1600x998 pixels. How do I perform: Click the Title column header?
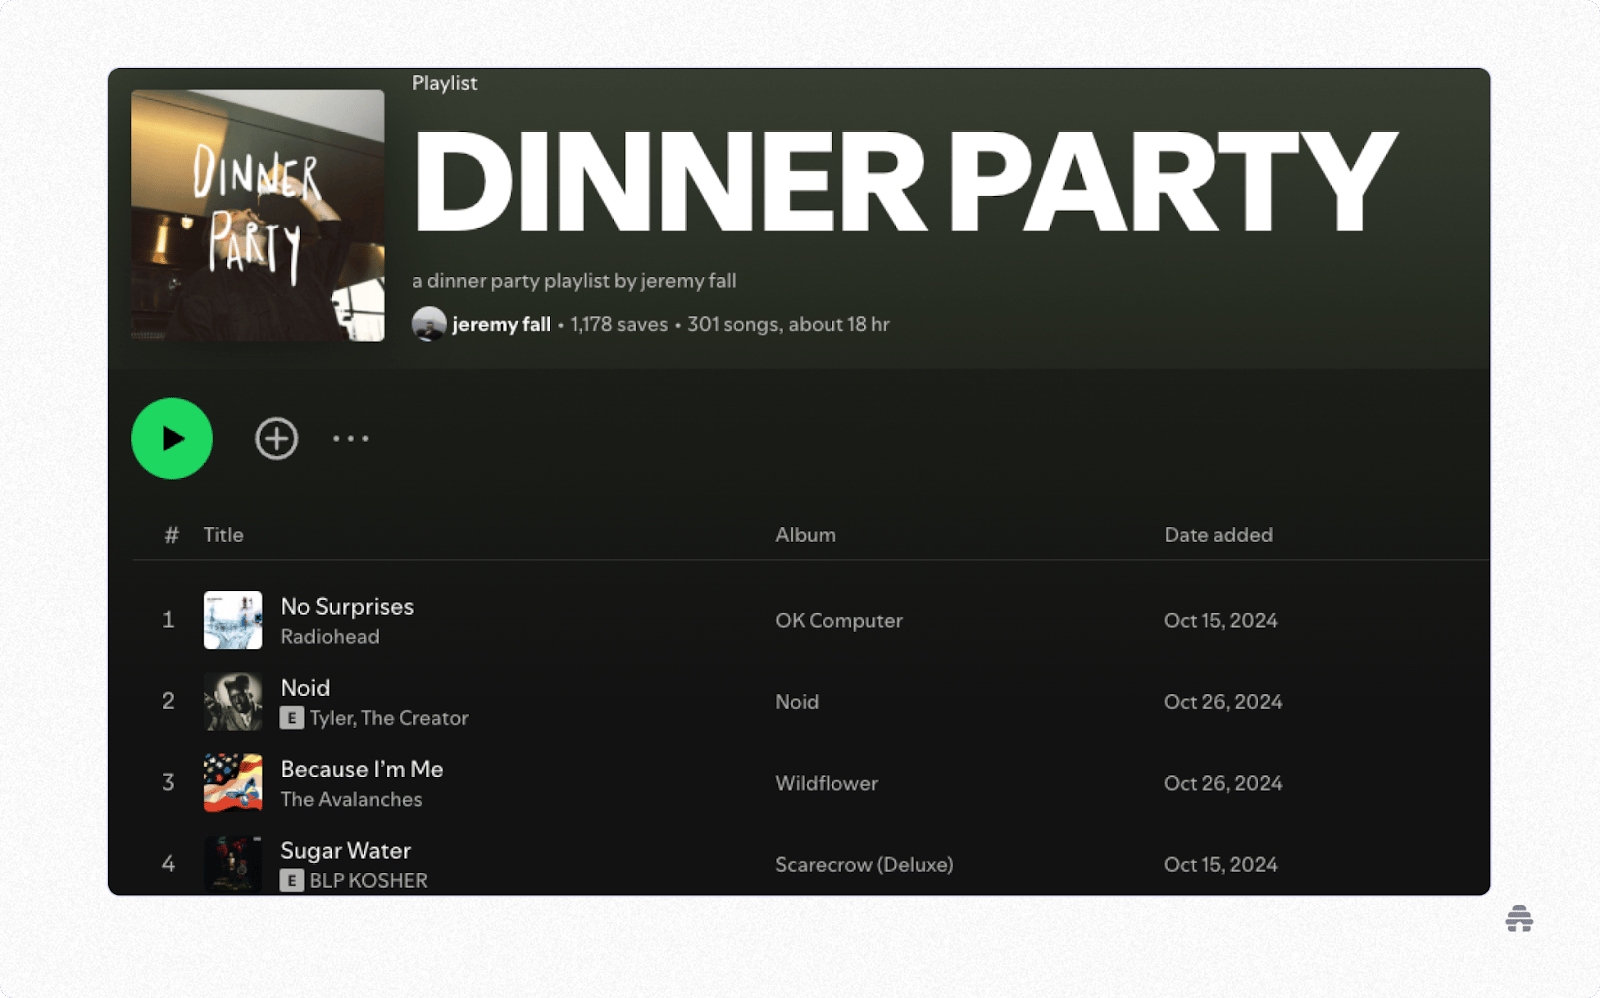(x=223, y=535)
